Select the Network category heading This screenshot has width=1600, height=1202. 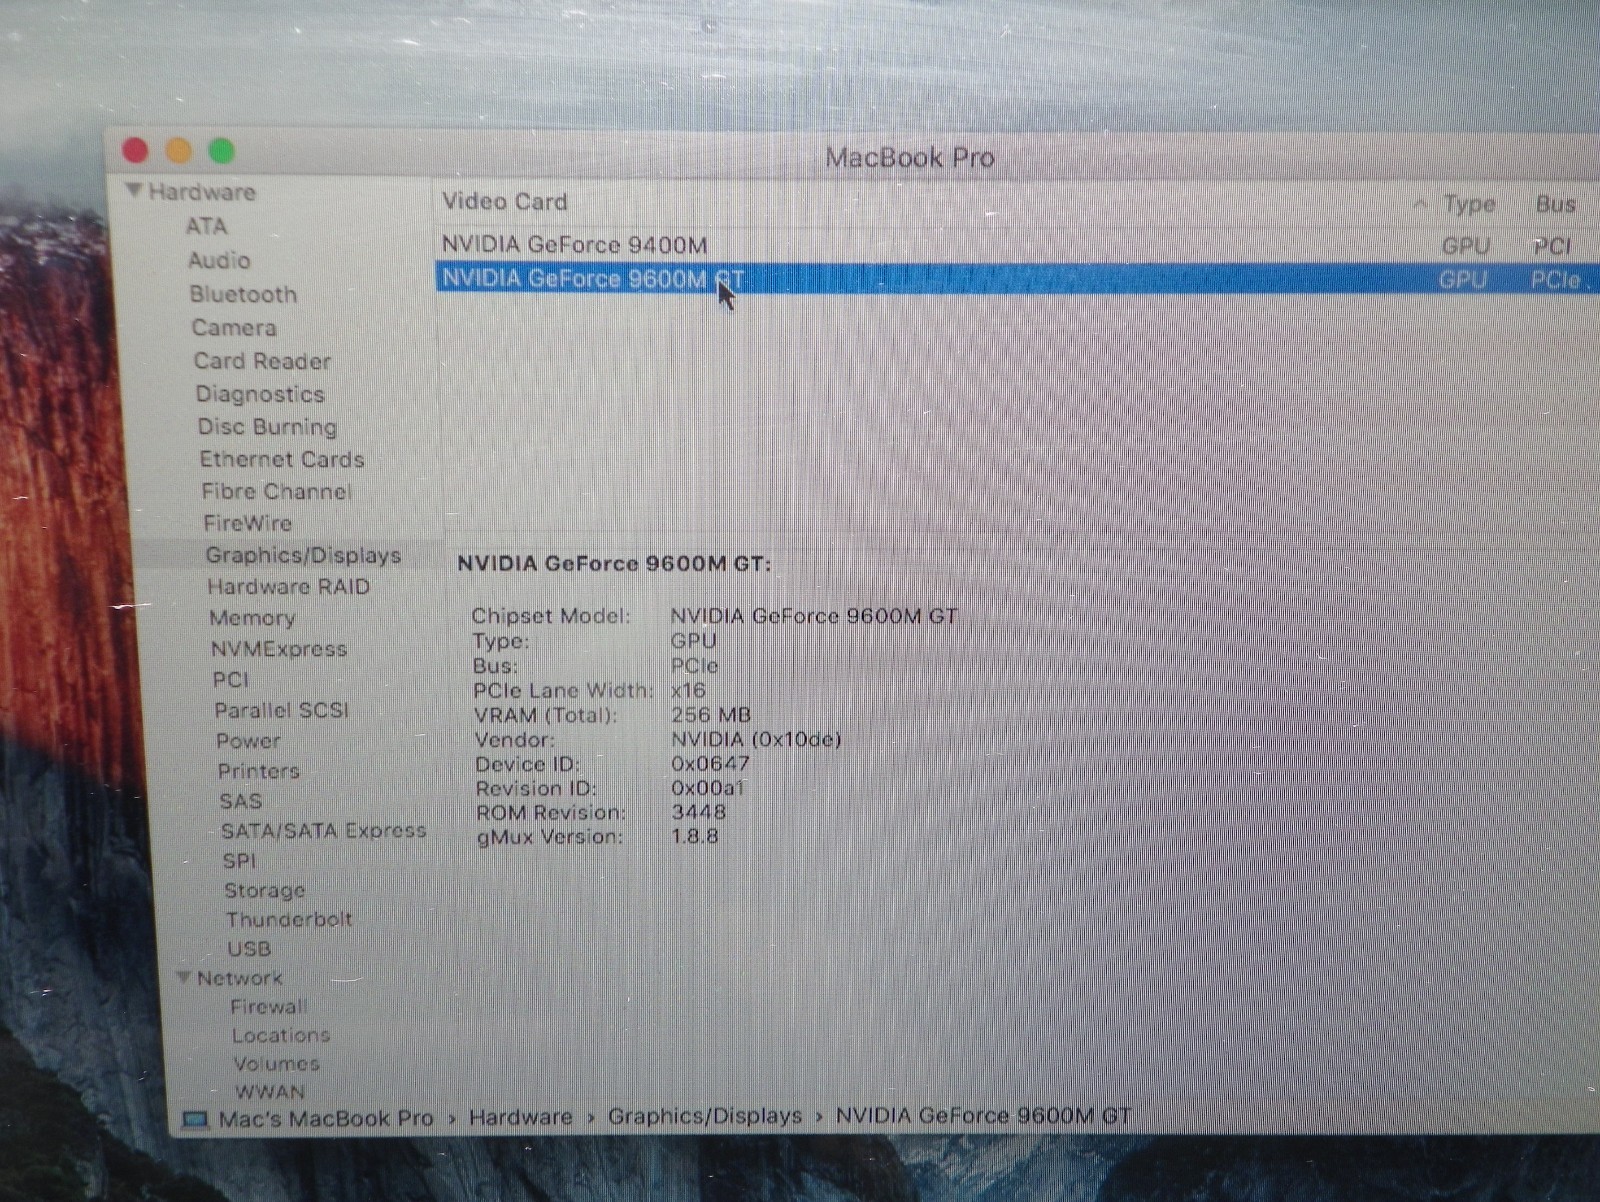tap(240, 978)
